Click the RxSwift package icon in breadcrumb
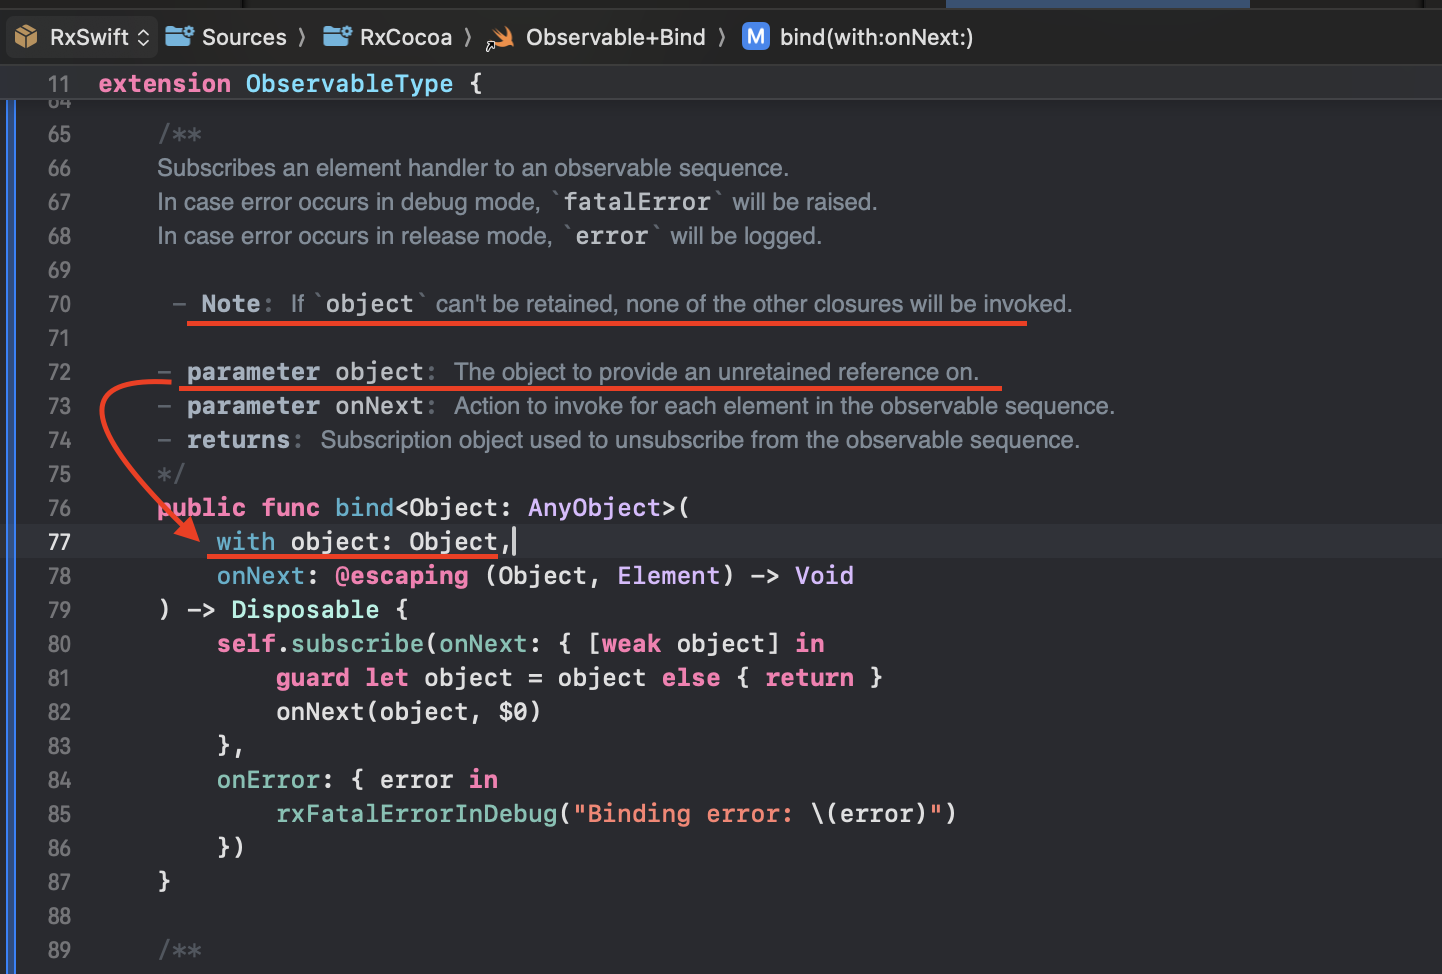 pyautogui.click(x=27, y=37)
